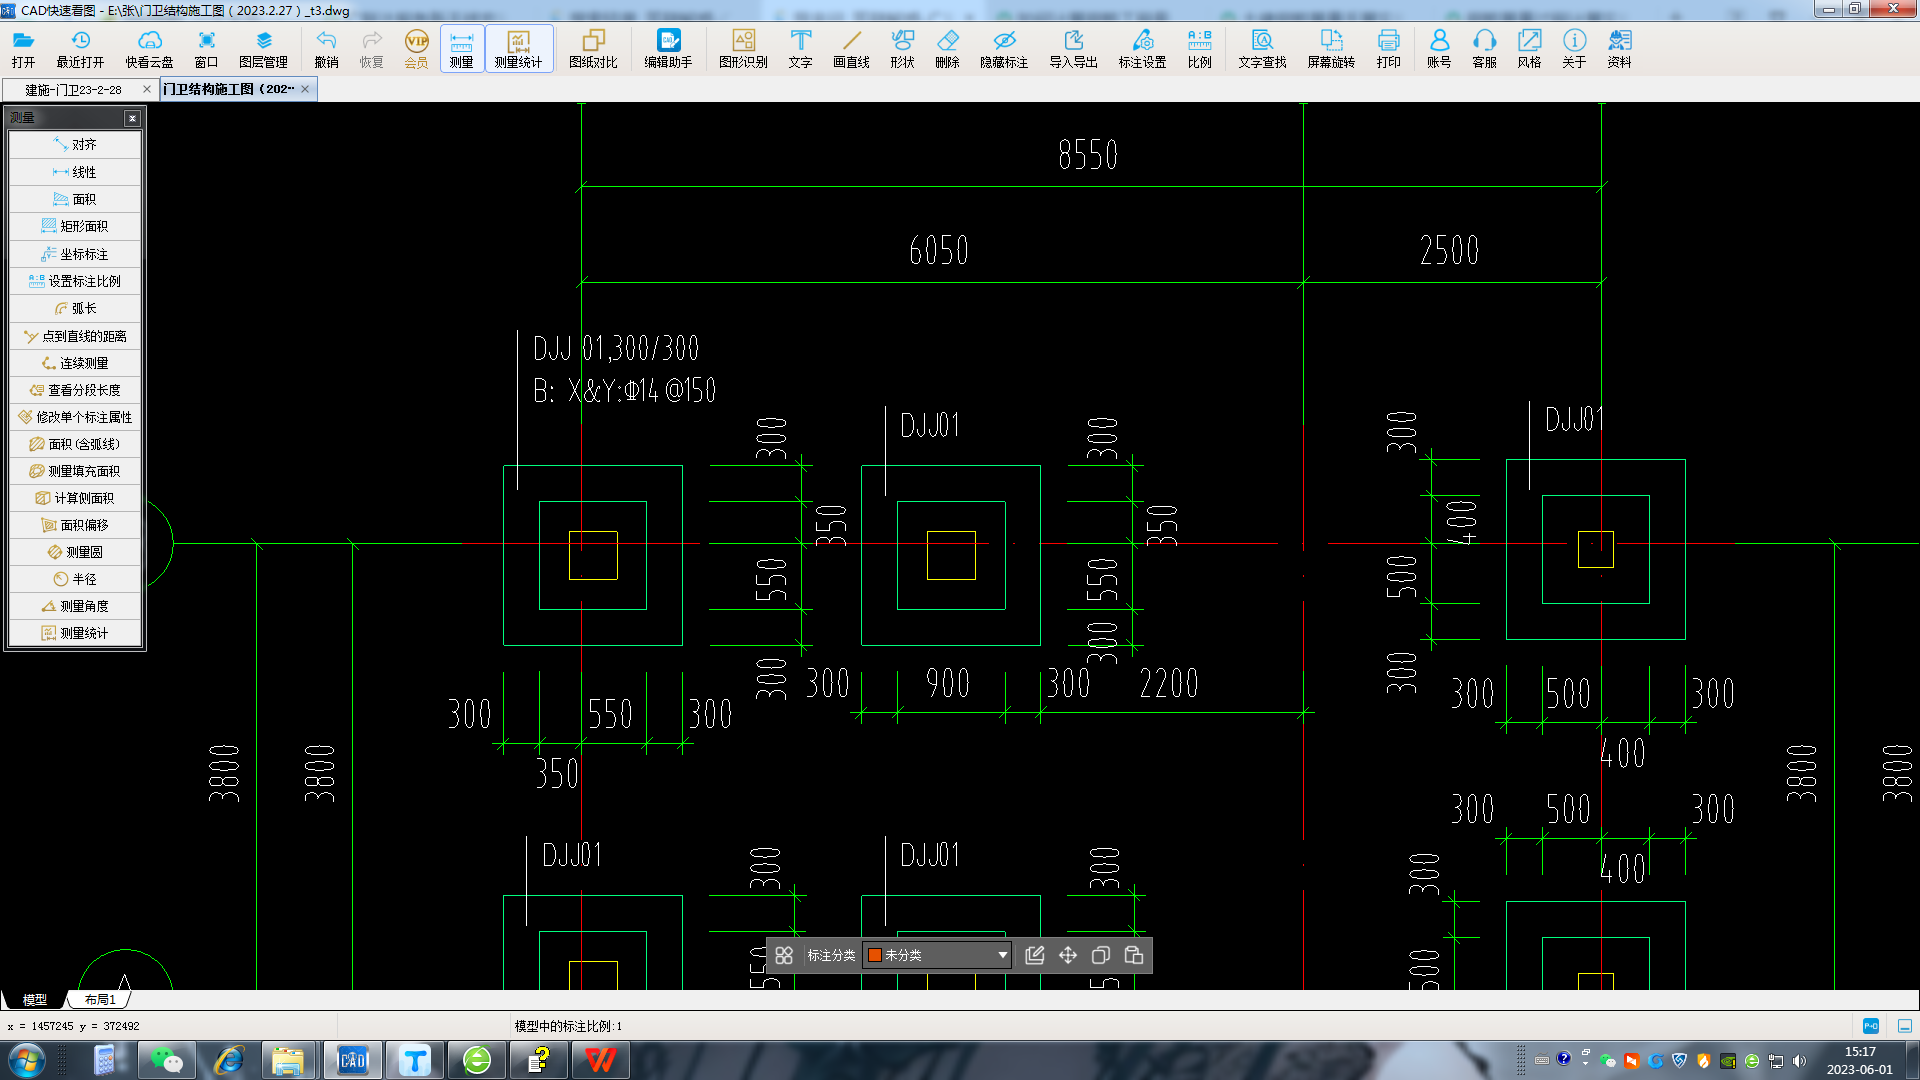This screenshot has width=1920, height=1080.
Task: Click the copy icon in annotation toolbar
Action: pyautogui.click(x=1100, y=955)
